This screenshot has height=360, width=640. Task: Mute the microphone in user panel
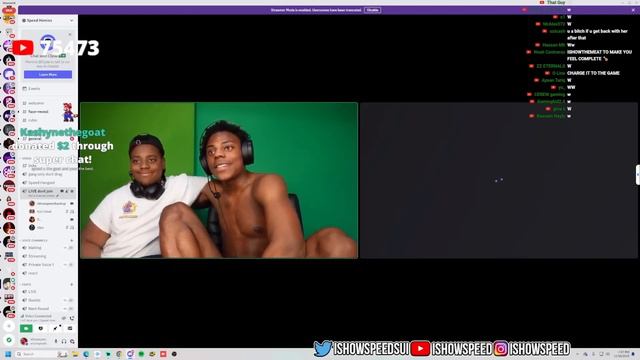(x=56, y=341)
